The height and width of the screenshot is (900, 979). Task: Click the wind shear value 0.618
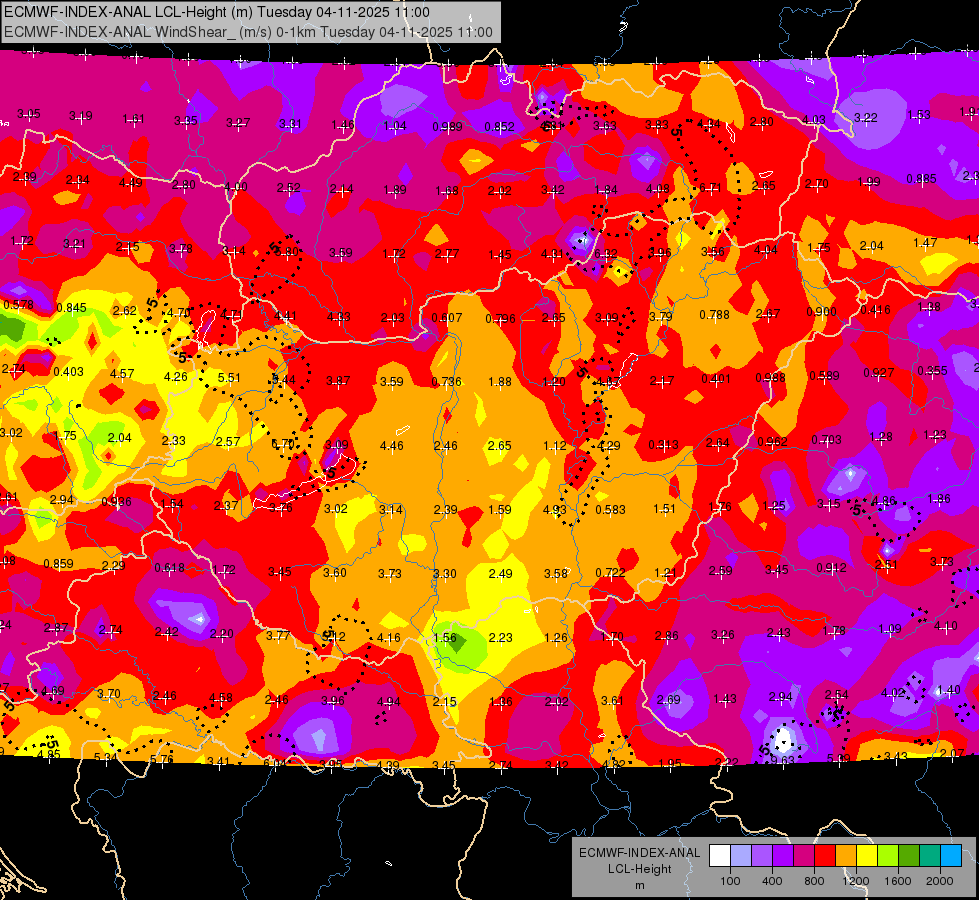pos(169,568)
